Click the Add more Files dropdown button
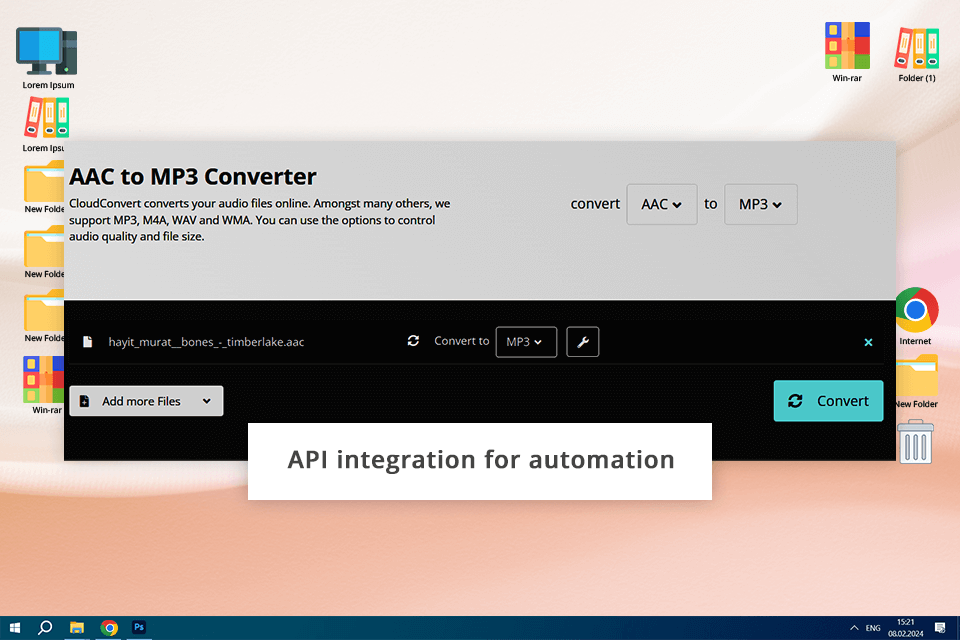960x640 pixels. click(146, 401)
